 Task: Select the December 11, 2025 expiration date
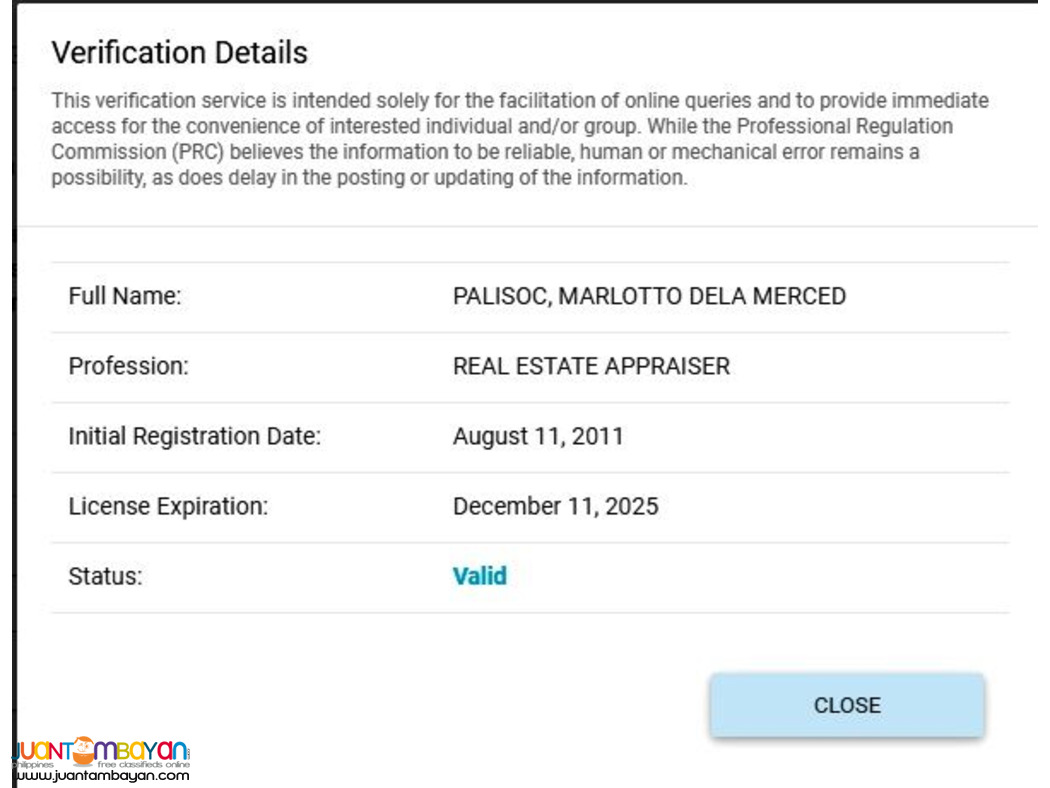pos(556,506)
